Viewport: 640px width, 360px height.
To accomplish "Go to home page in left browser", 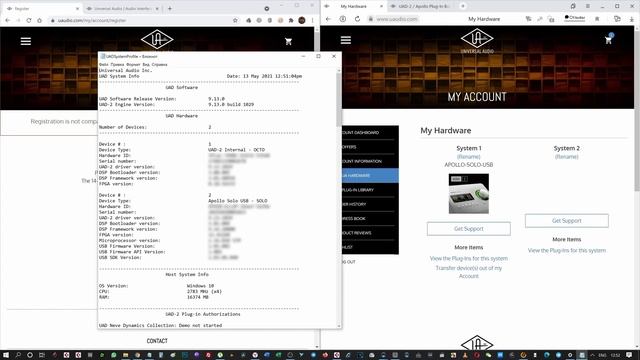I will pyautogui.click(x=39, y=20).
